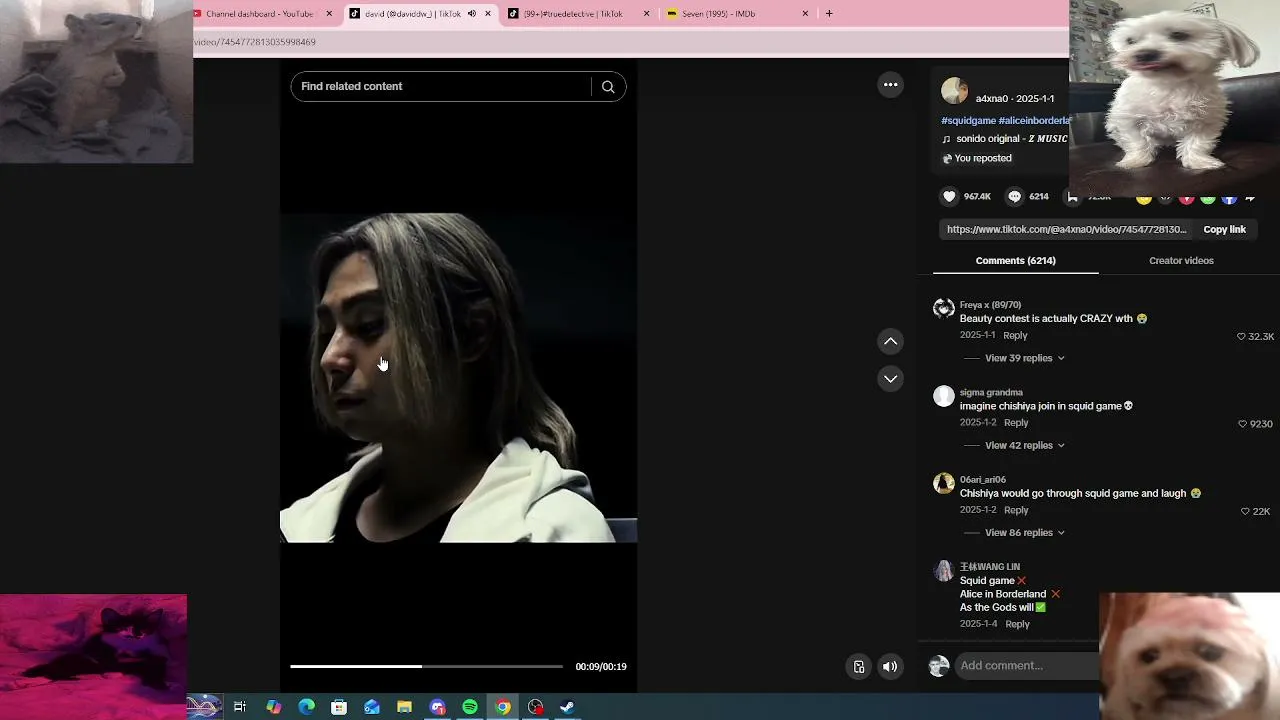Focus the Find related content search box
Image resolution: width=1280 pixels, height=720 pixels.
pyautogui.click(x=441, y=86)
